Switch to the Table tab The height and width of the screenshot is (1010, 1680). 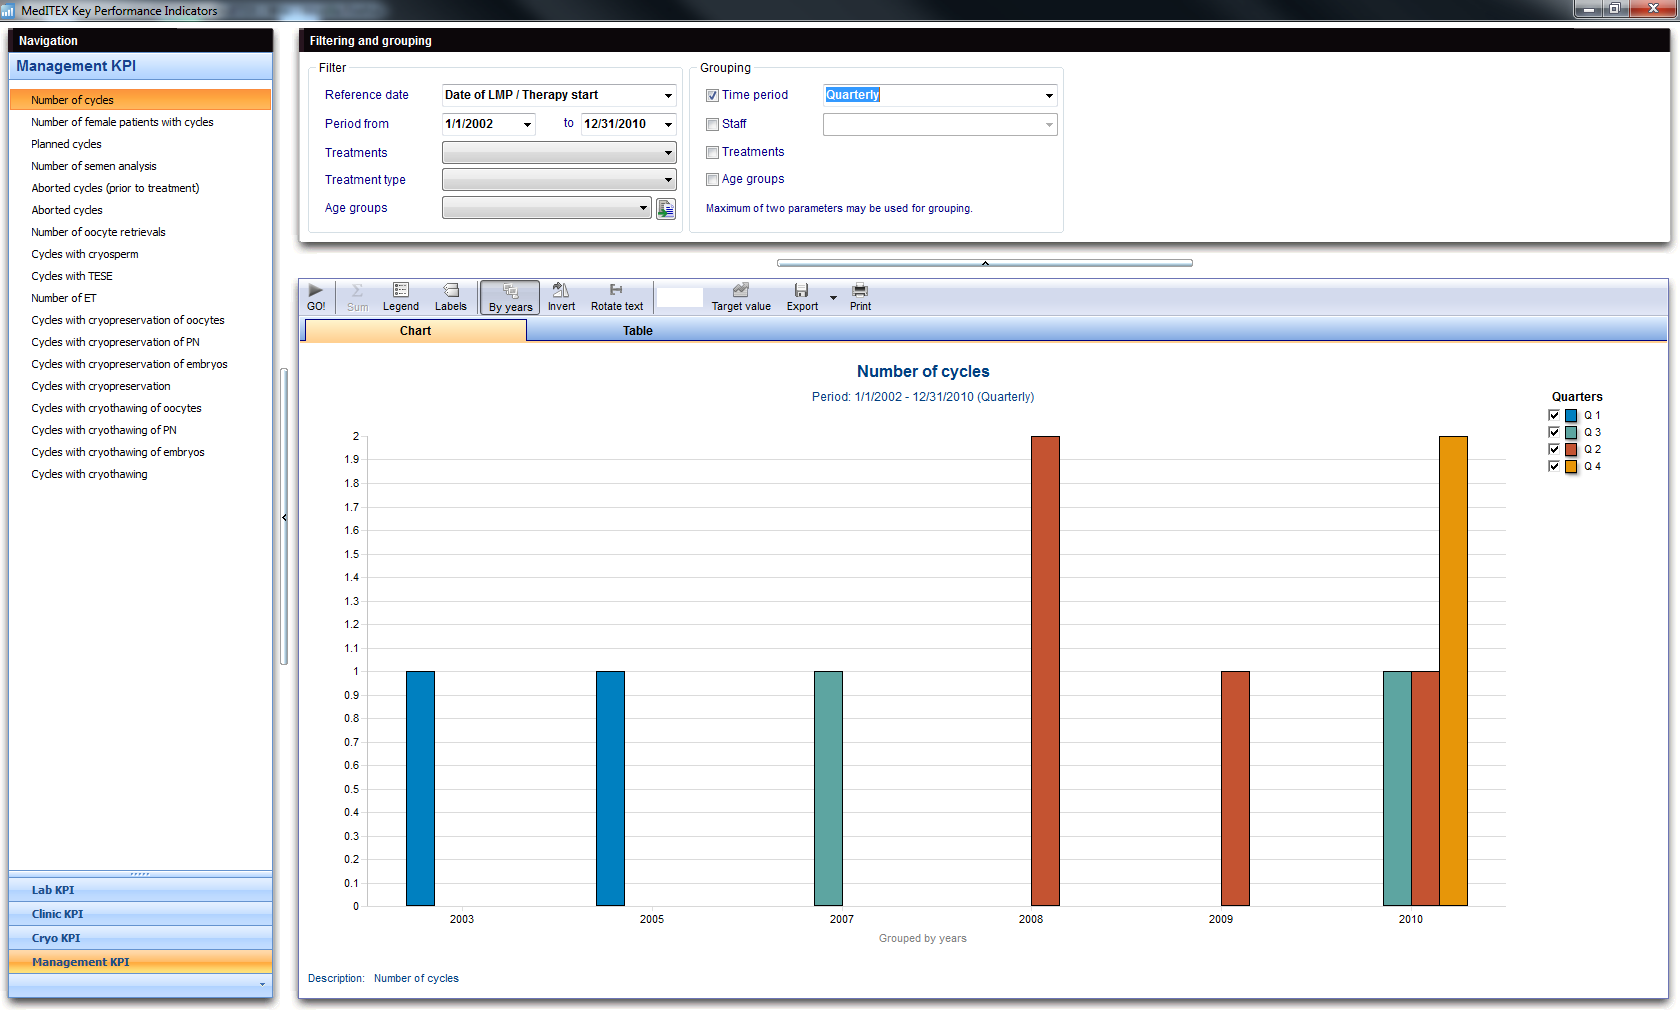pyautogui.click(x=638, y=331)
